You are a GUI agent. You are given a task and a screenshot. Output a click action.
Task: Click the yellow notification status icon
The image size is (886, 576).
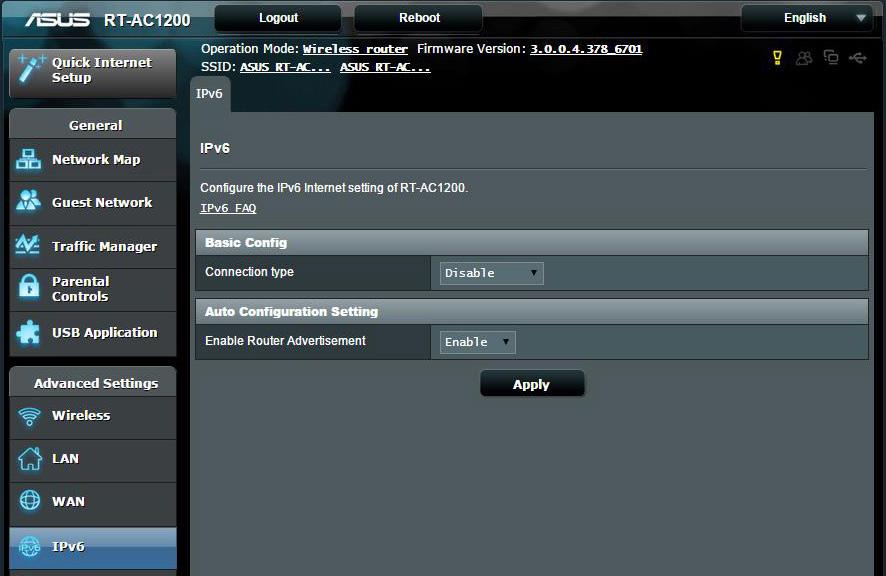[778, 58]
